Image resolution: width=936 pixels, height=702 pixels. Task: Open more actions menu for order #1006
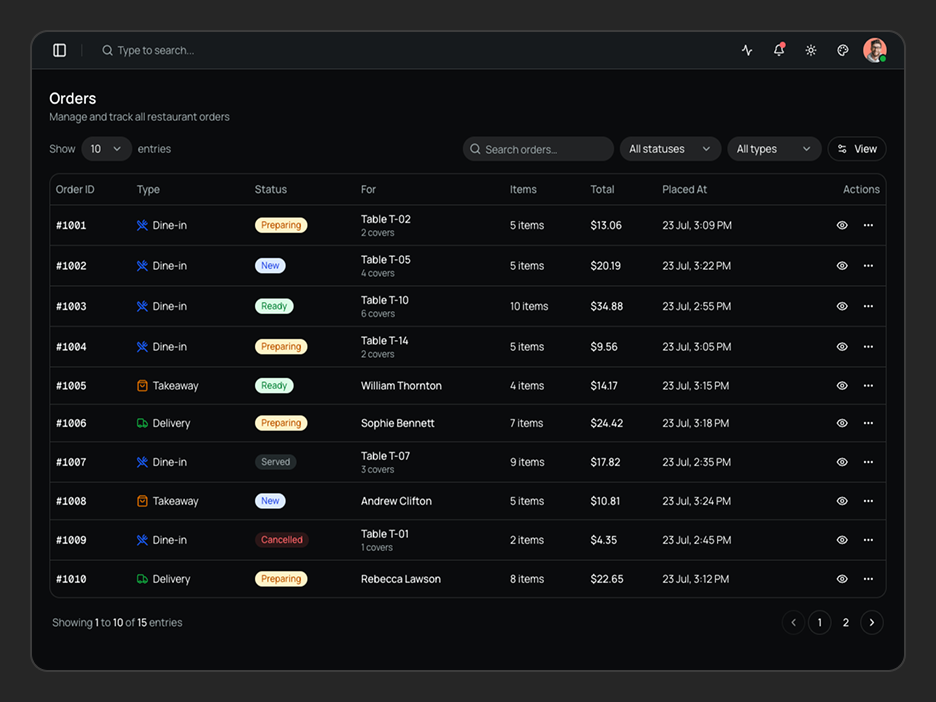point(868,423)
